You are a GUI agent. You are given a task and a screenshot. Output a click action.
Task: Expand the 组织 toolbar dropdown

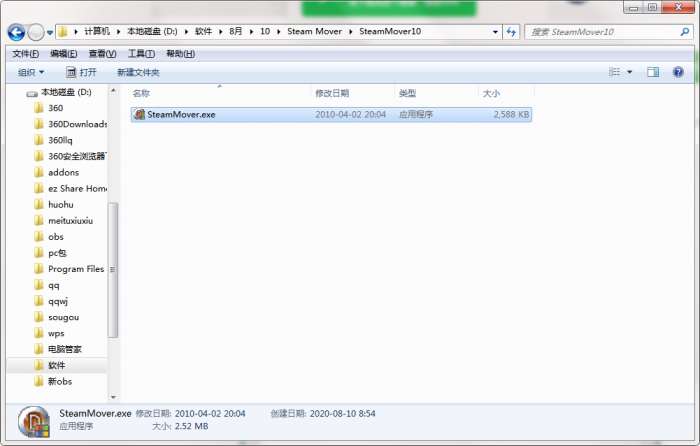pyautogui.click(x=31, y=72)
